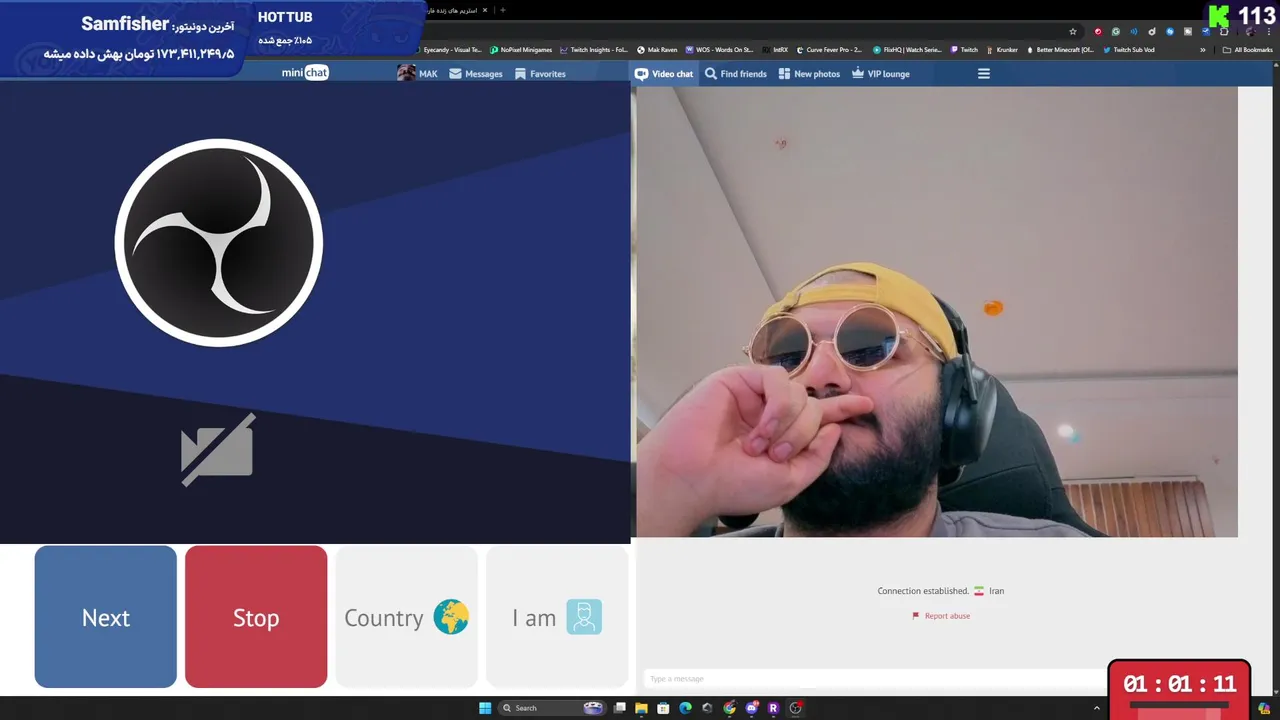Open Twitch Sub Vod bookmark
This screenshot has width=1280, height=720.
[1128, 50]
